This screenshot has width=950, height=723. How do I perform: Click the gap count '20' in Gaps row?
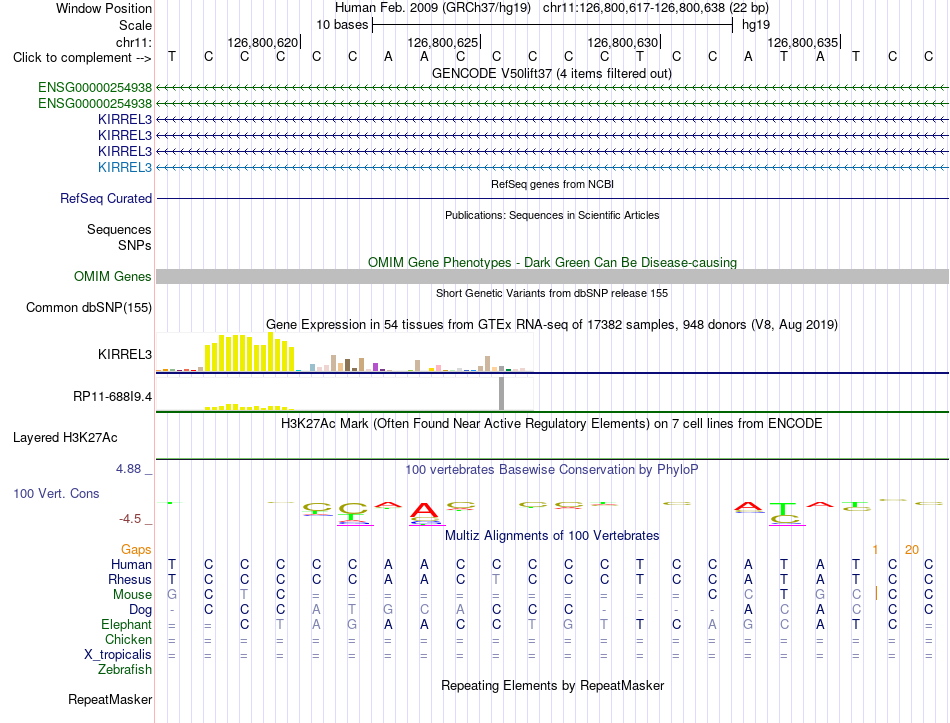(911, 550)
